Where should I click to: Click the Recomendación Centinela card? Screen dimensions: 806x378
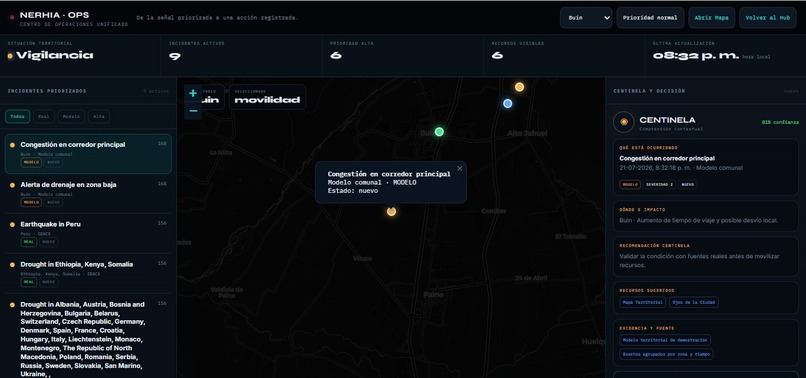point(706,257)
